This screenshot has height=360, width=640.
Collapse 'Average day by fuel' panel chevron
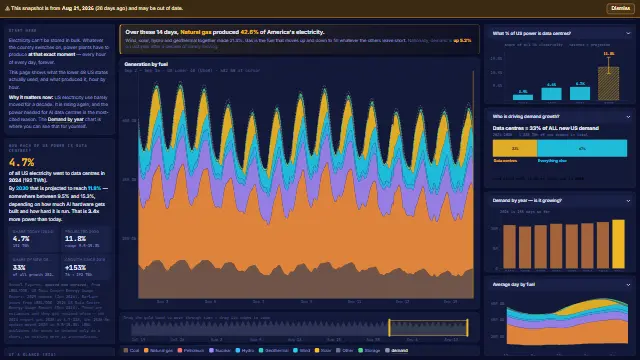pyautogui.click(x=628, y=284)
